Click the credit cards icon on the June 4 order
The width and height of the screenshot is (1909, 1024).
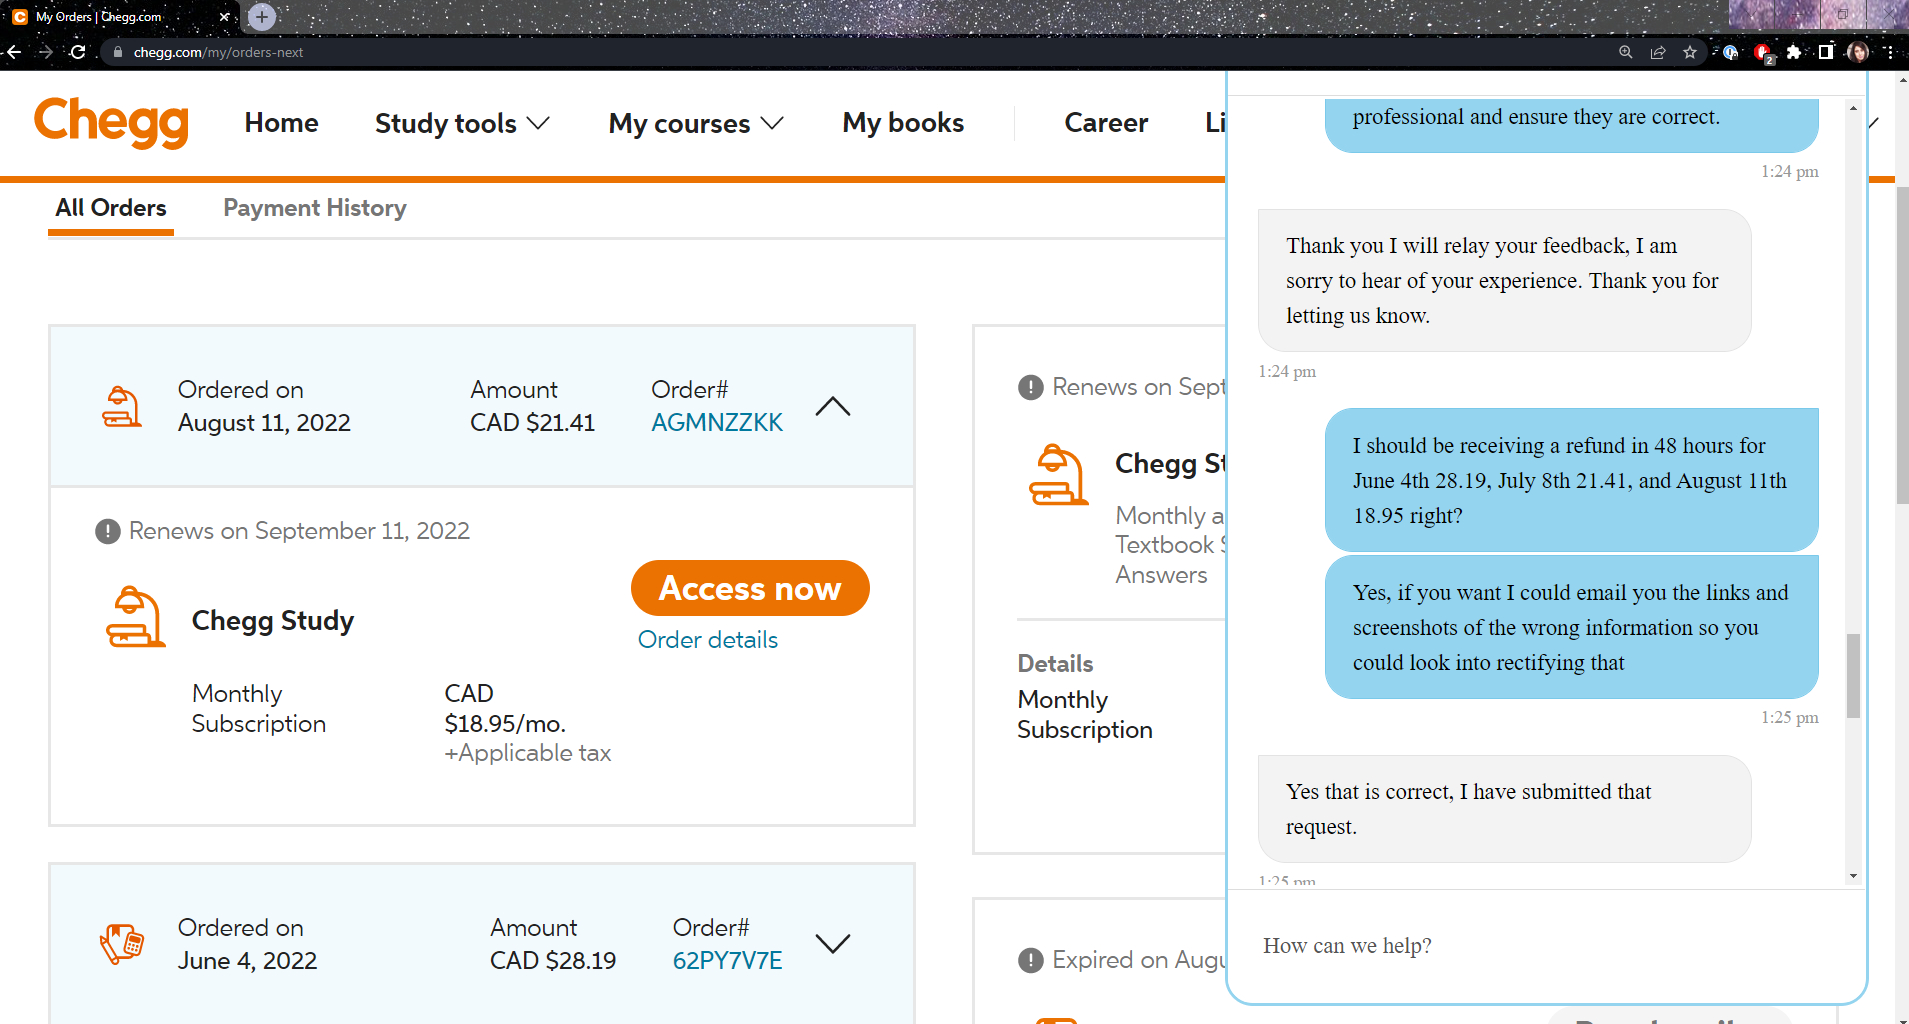(x=122, y=943)
